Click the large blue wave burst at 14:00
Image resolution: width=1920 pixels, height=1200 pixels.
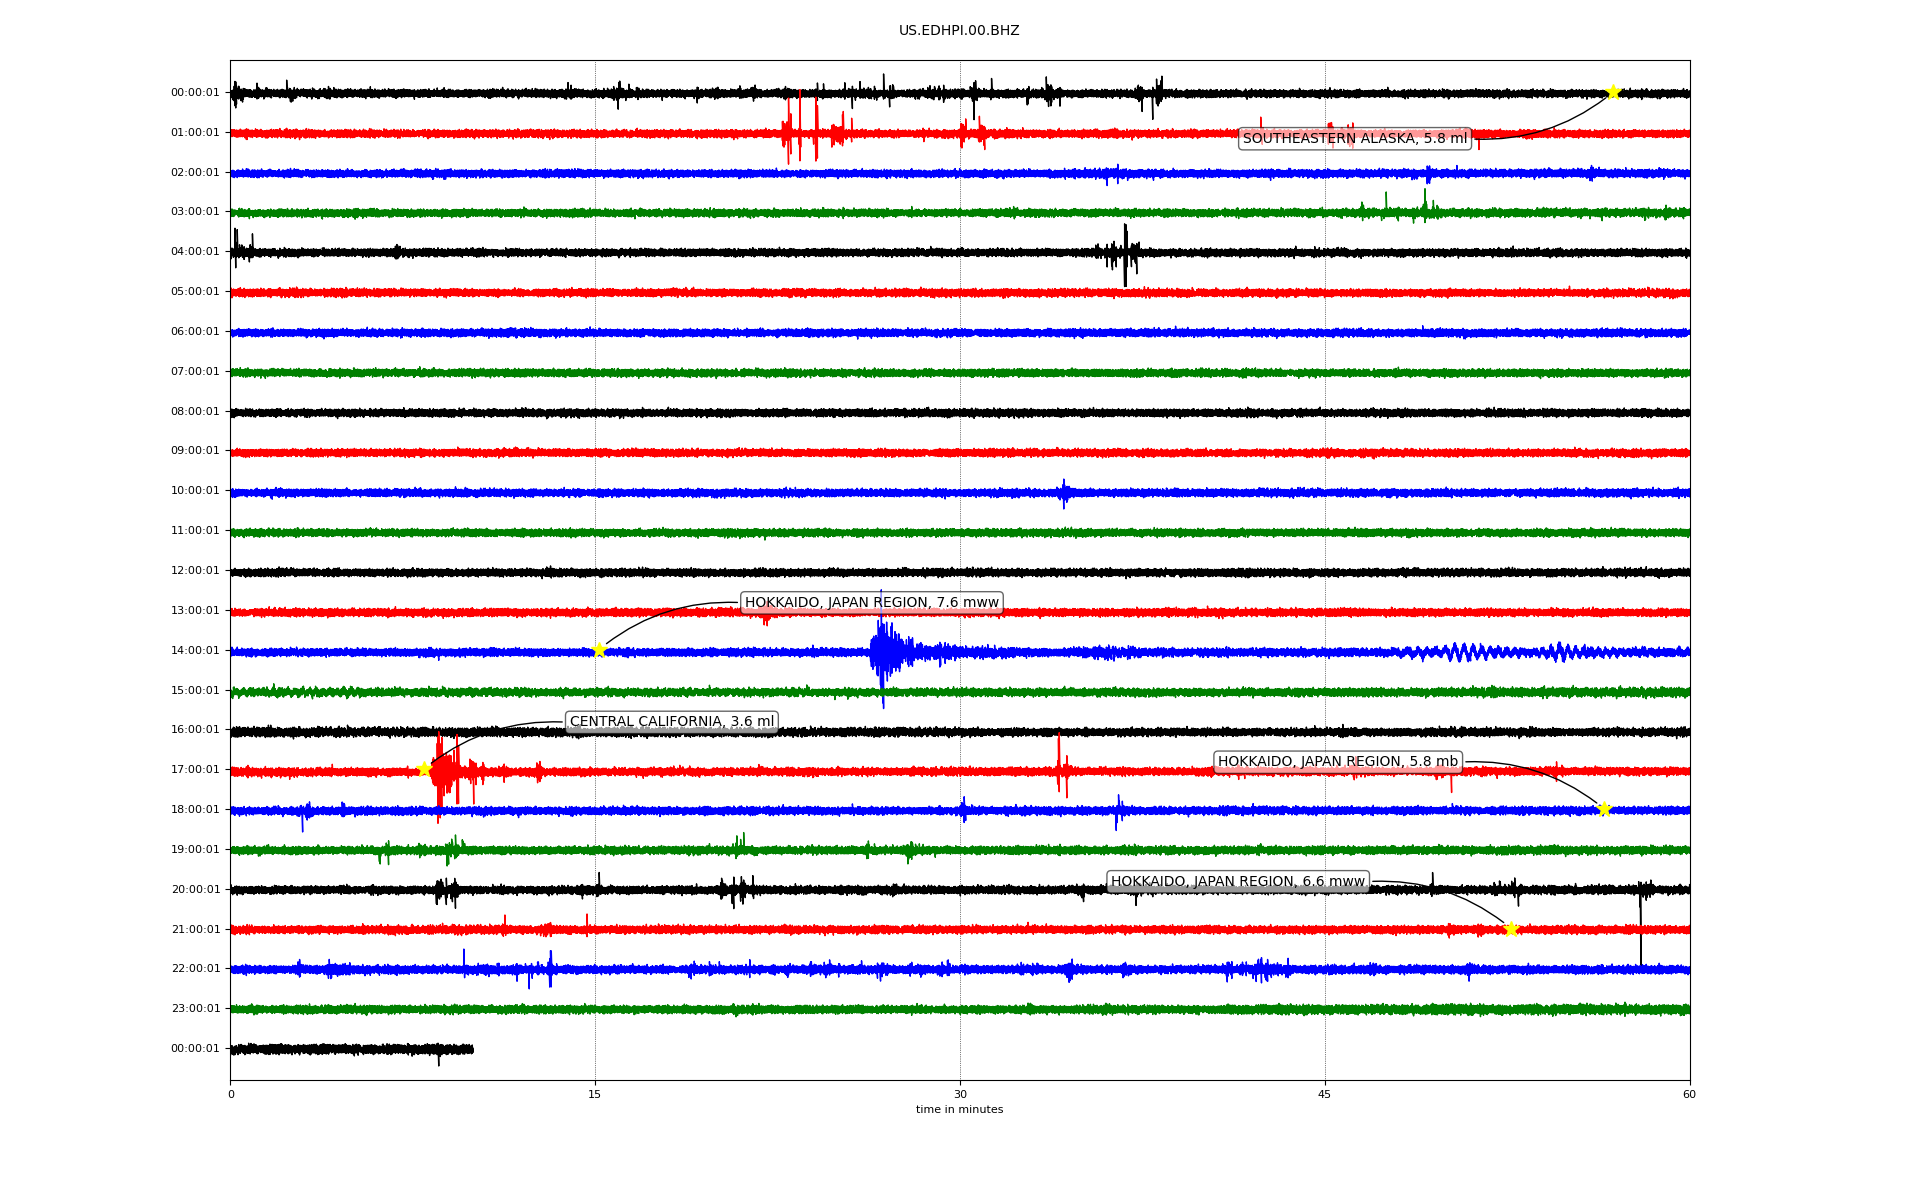(x=884, y=652)
